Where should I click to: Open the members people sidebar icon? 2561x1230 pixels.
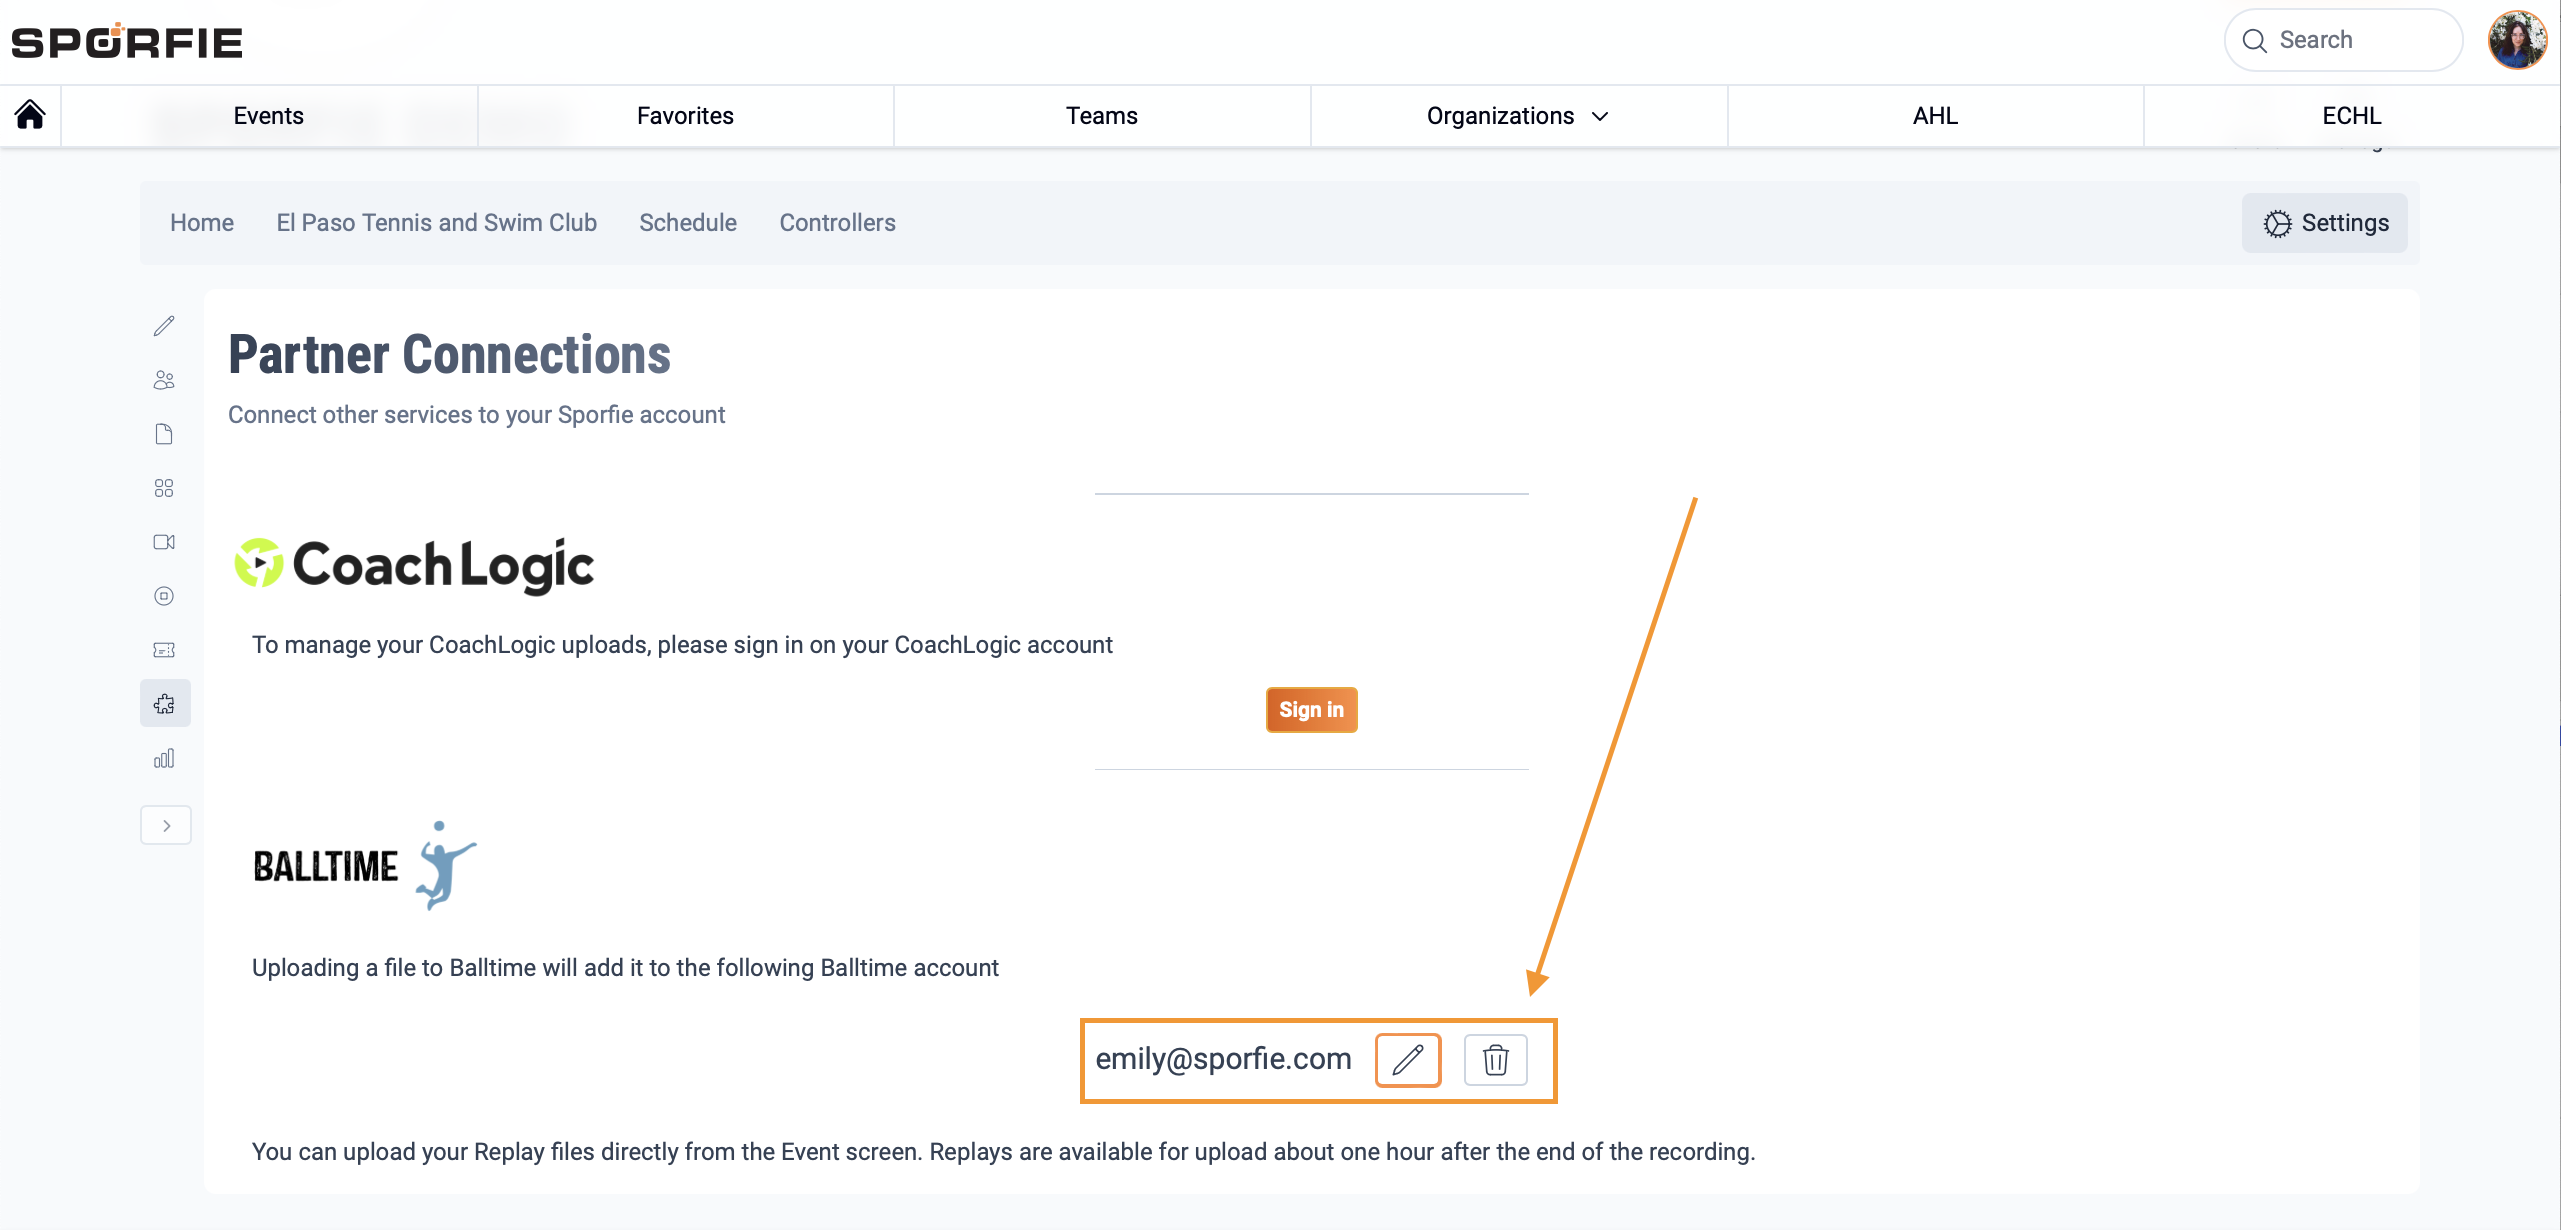point(164,380)
